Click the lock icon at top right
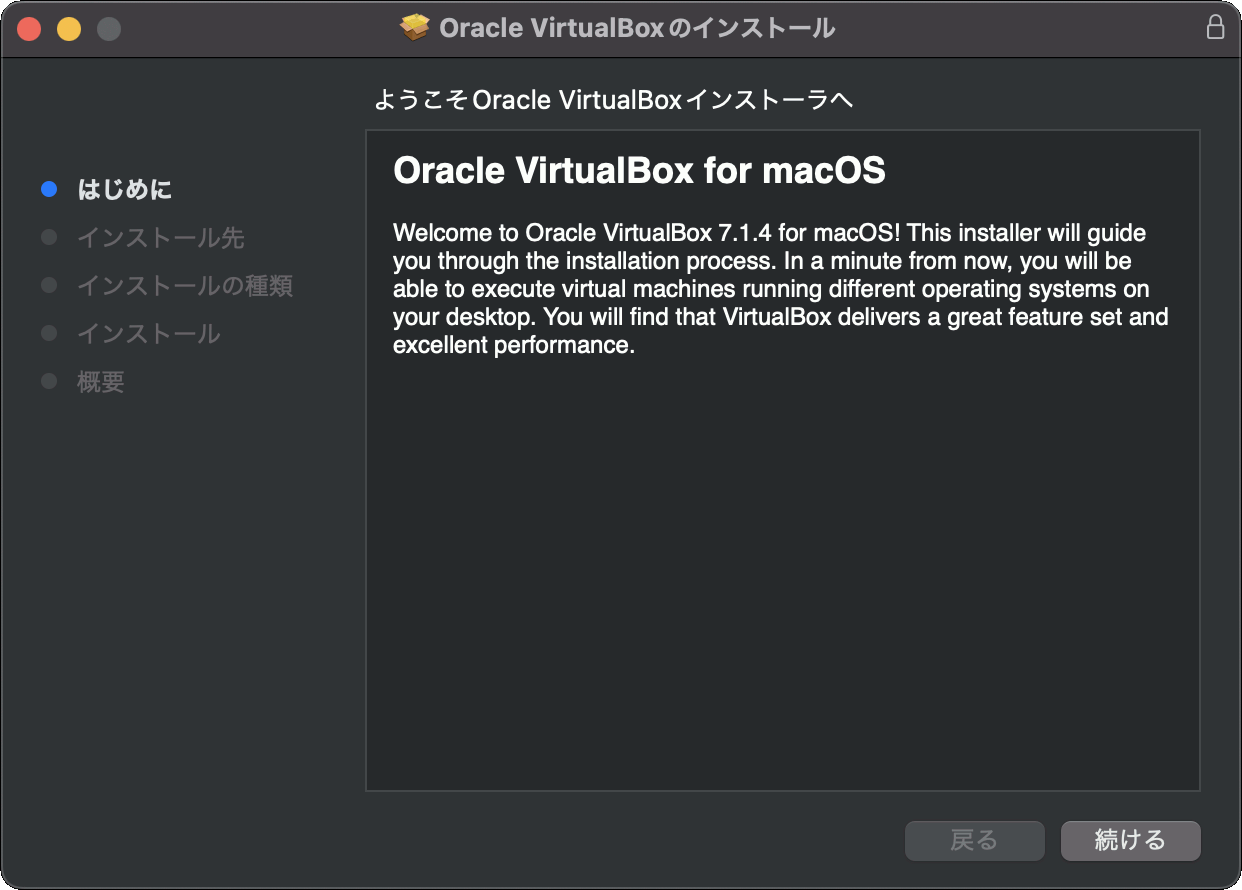The height and width of the screenshot is (890, 1242). click(1216, 27)
